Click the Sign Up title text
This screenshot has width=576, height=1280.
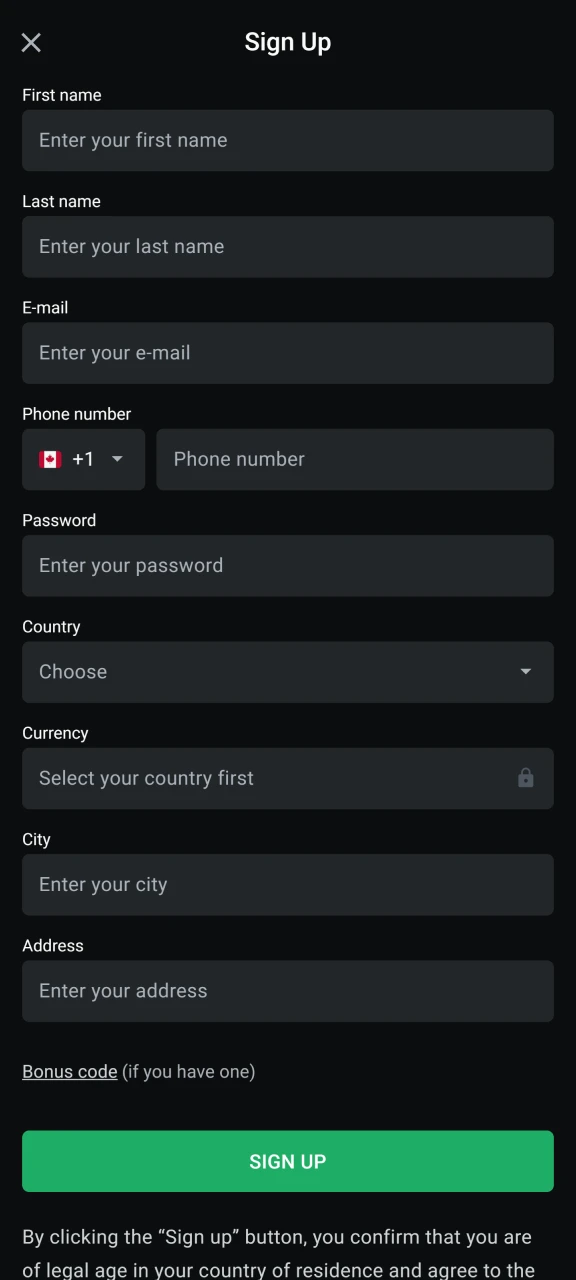(288, 41)
